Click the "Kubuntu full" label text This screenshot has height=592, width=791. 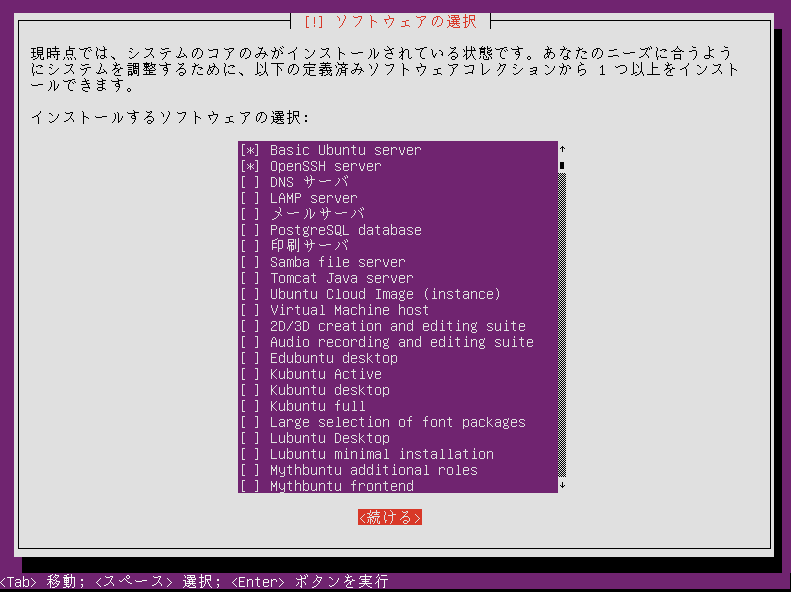(x=317, y=406)
